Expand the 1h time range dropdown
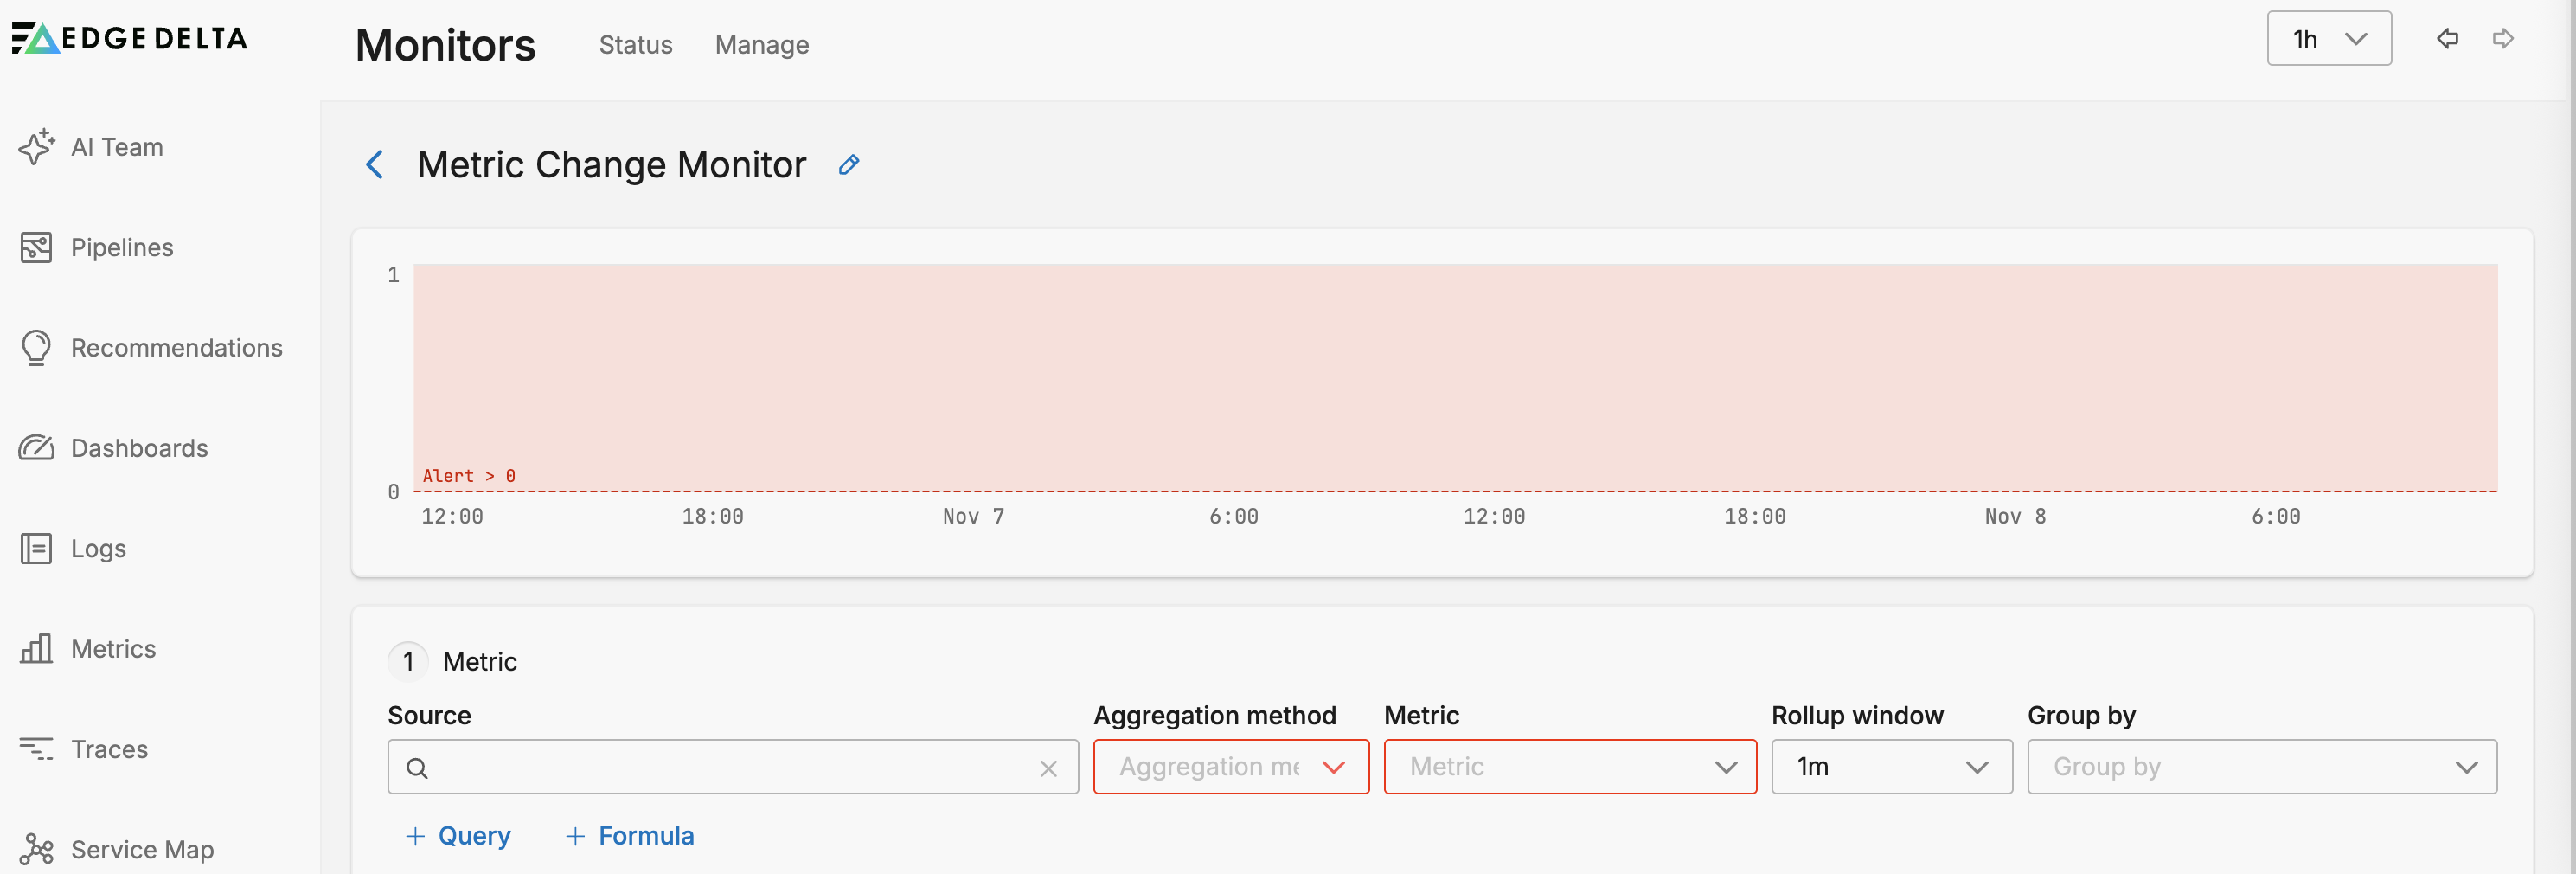The height and width of the screenshot is (874, 2576). (x=2328, y=39)
